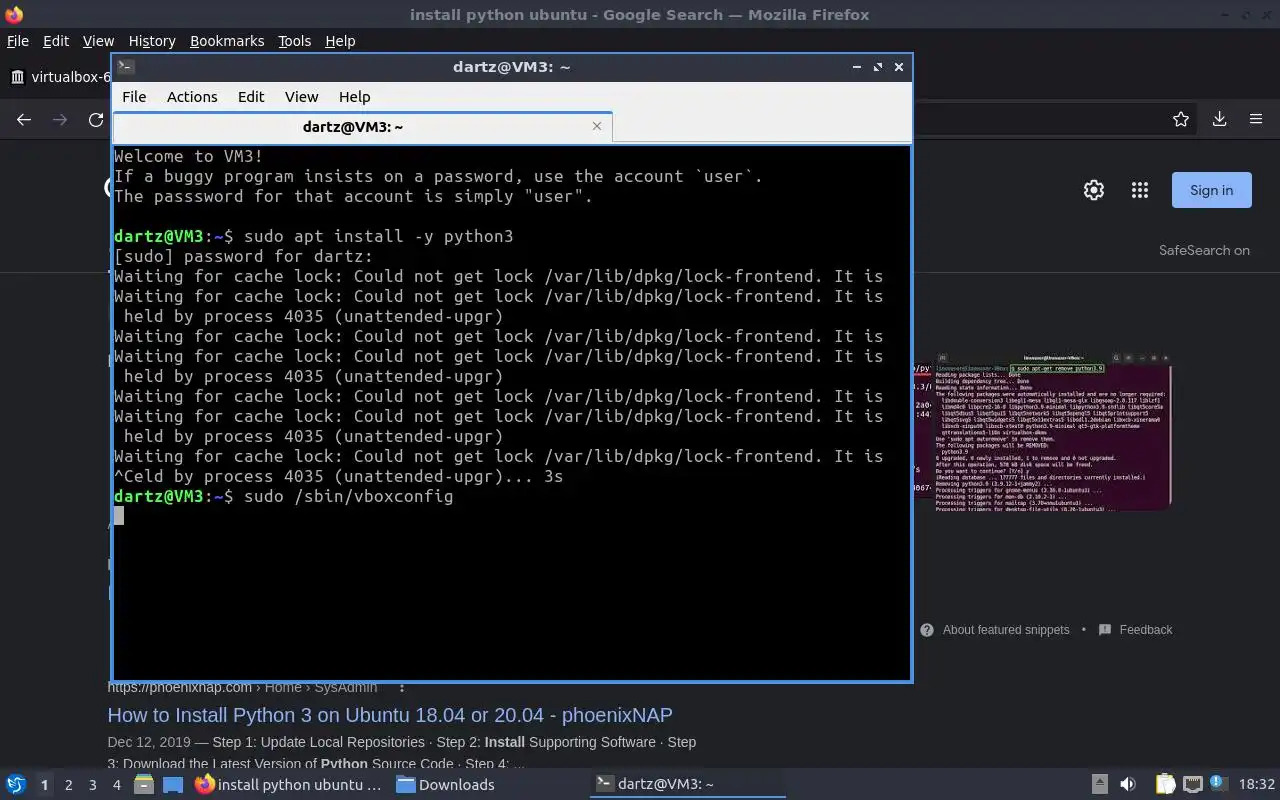The height and width of the screenshot is (800, 1280).
Task: Open the volume control tray icon
Action: pos(1128,784)
